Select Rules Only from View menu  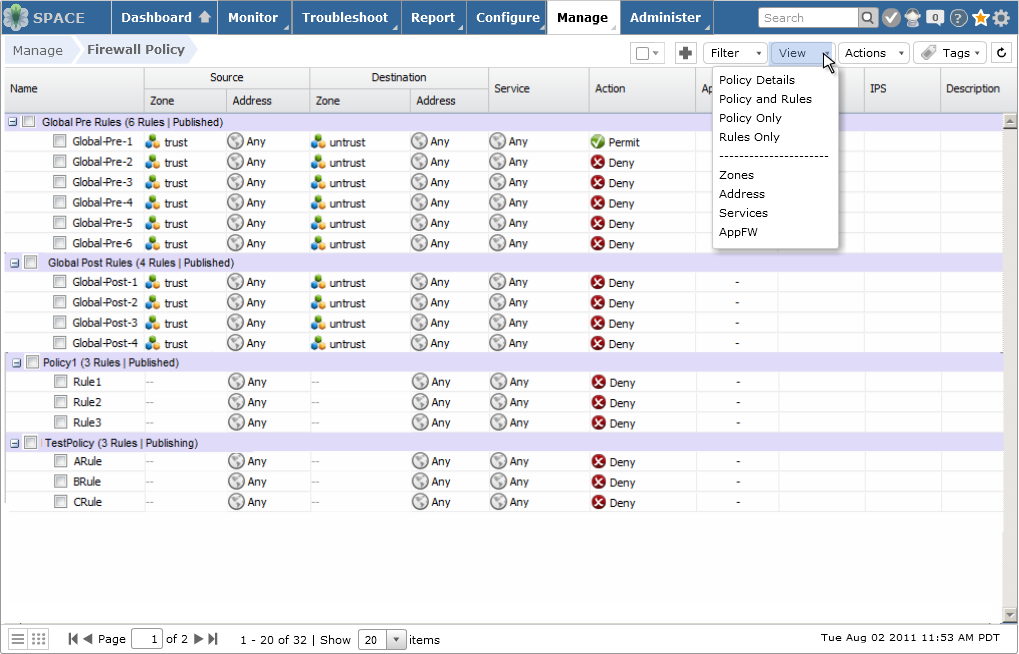pyautogui.click(x=749, y=137)
